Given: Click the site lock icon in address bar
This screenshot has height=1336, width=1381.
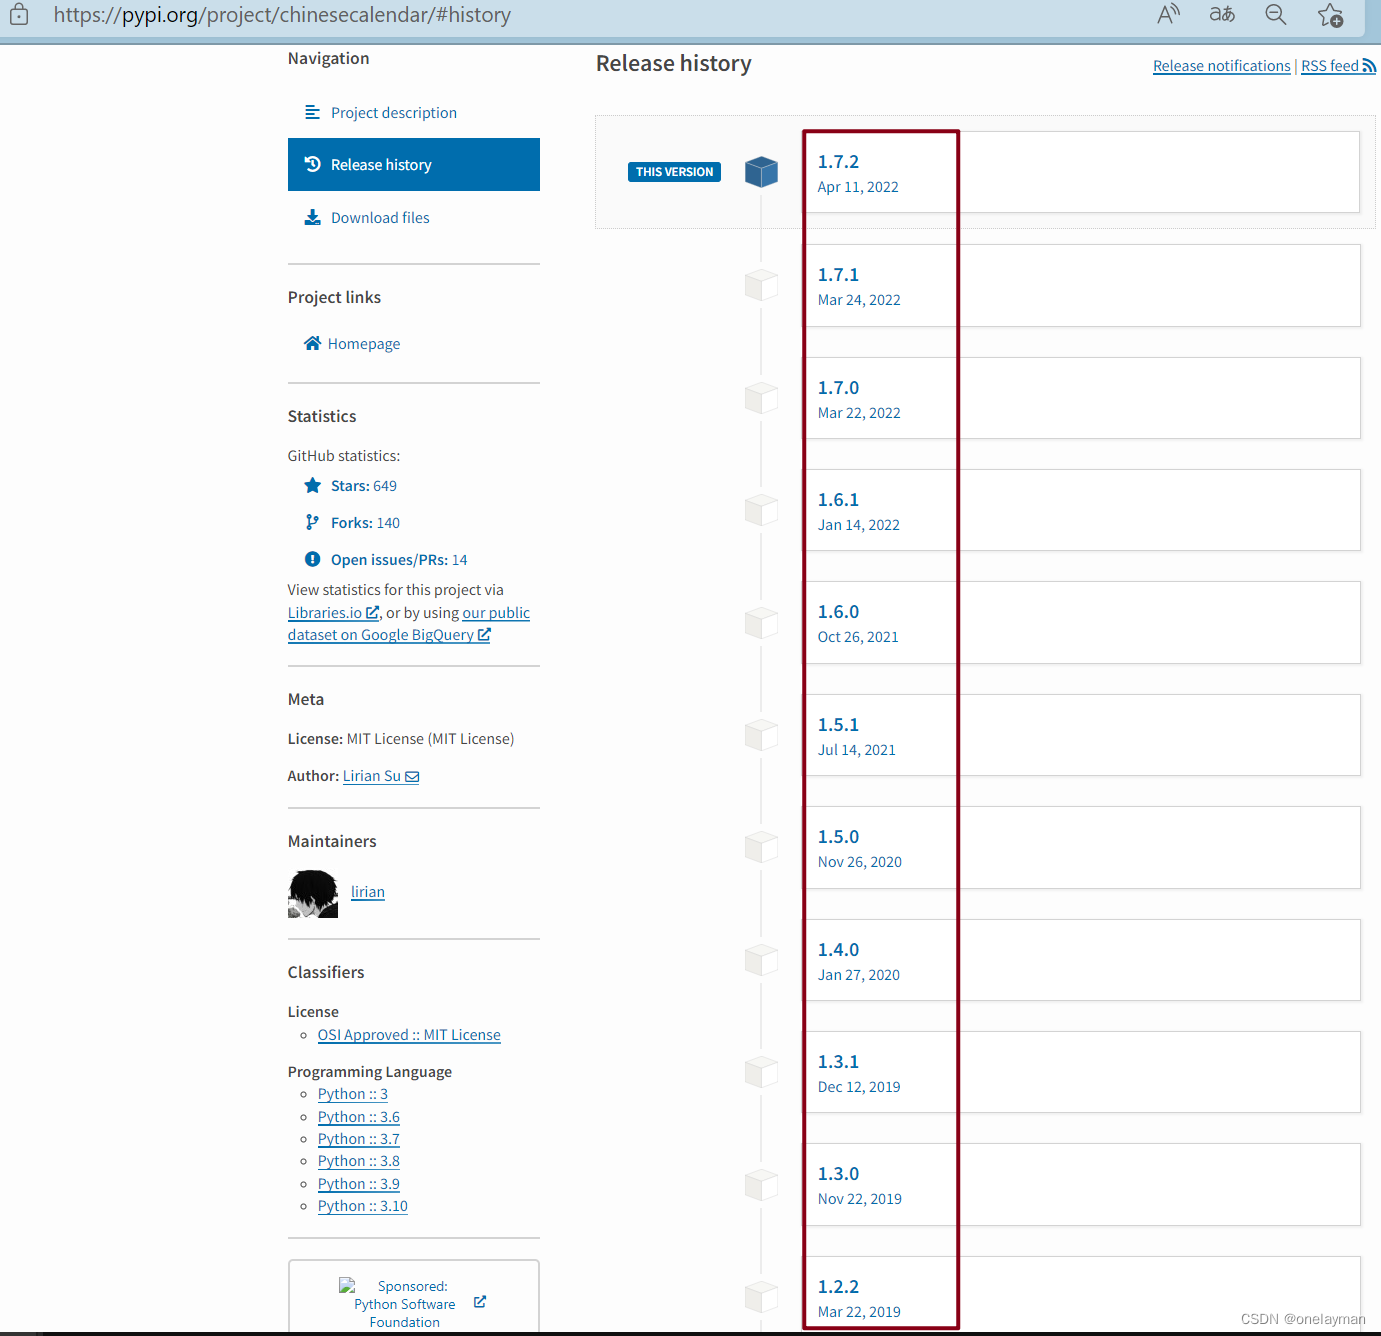Looking at the screenshot, I should 19,15.
